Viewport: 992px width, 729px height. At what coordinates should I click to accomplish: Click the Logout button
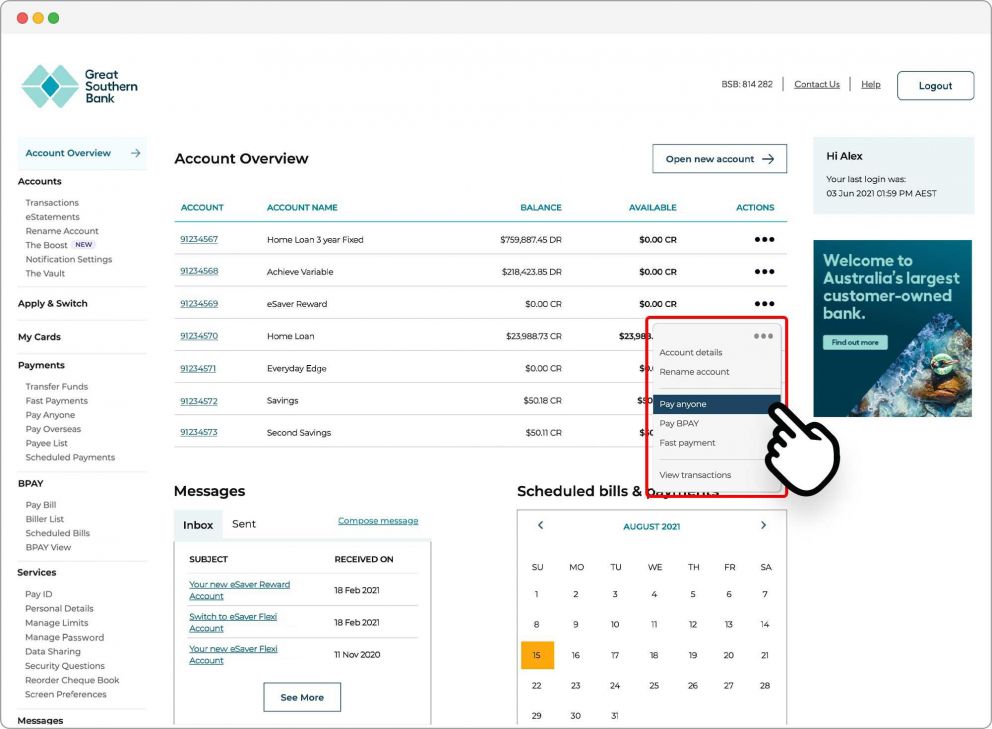935,86
